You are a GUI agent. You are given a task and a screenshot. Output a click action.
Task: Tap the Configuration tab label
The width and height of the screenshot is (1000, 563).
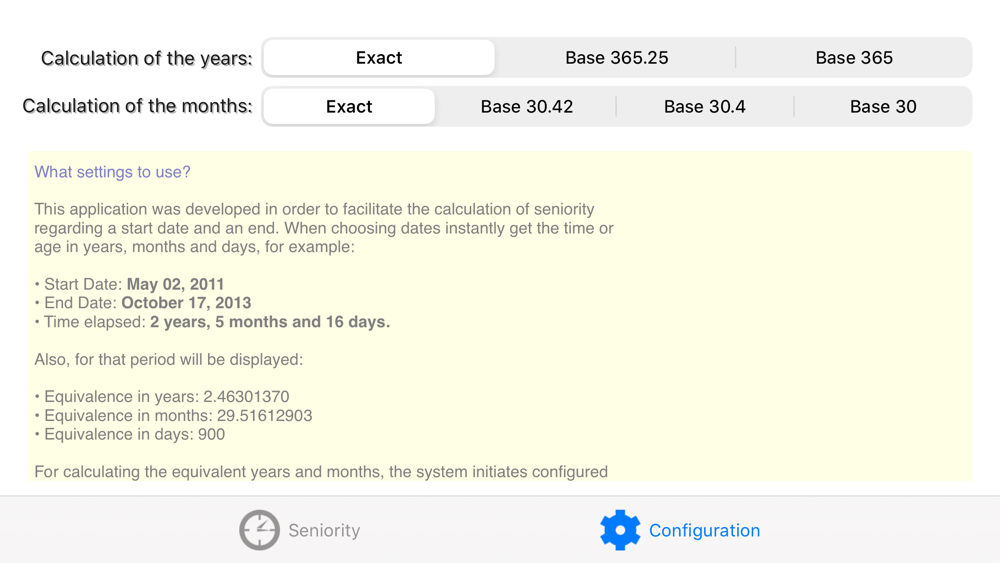tap(704, 530)
